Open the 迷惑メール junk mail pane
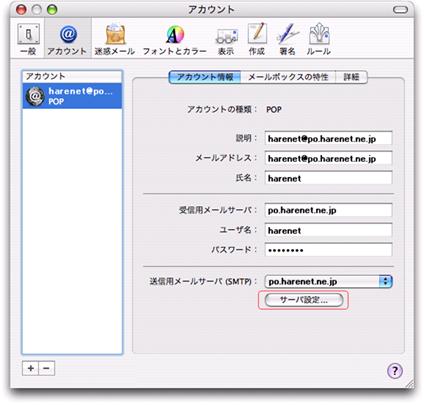The image size is (424, 405). [x=115, y=39]
